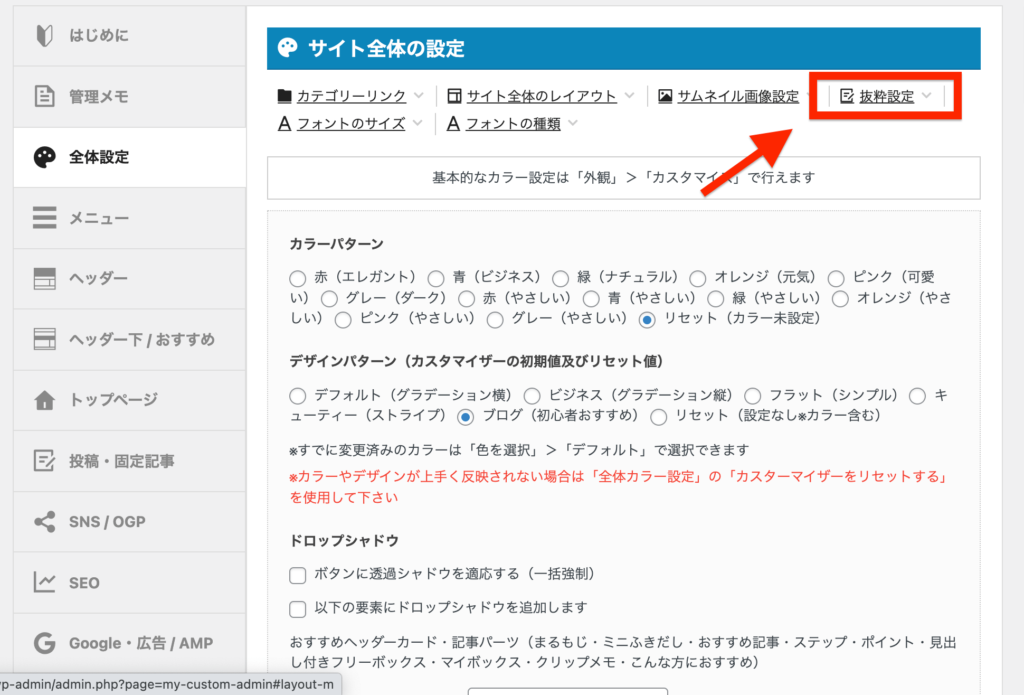Click the Google・広告 / AMP G icon
Screen dimensions: 1024x695
click(44, 643)
